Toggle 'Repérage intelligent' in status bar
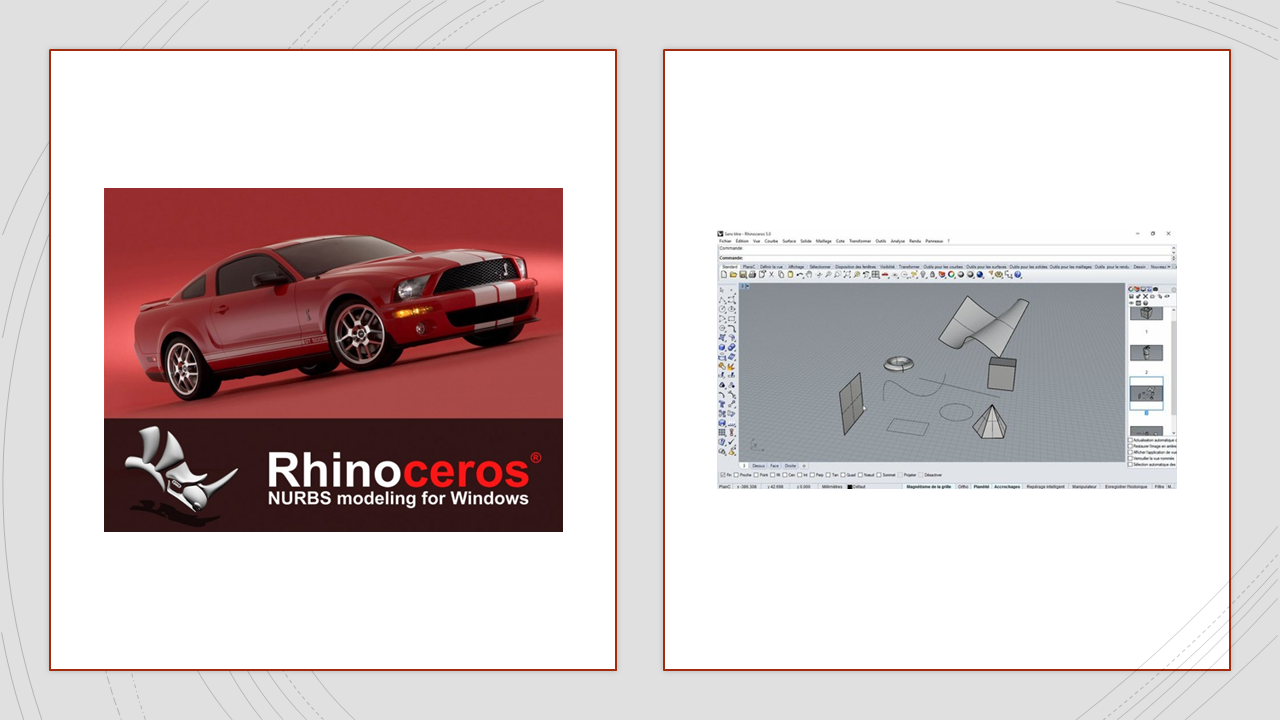This screenshot has width=1280, height=720. pos(1045,487)
